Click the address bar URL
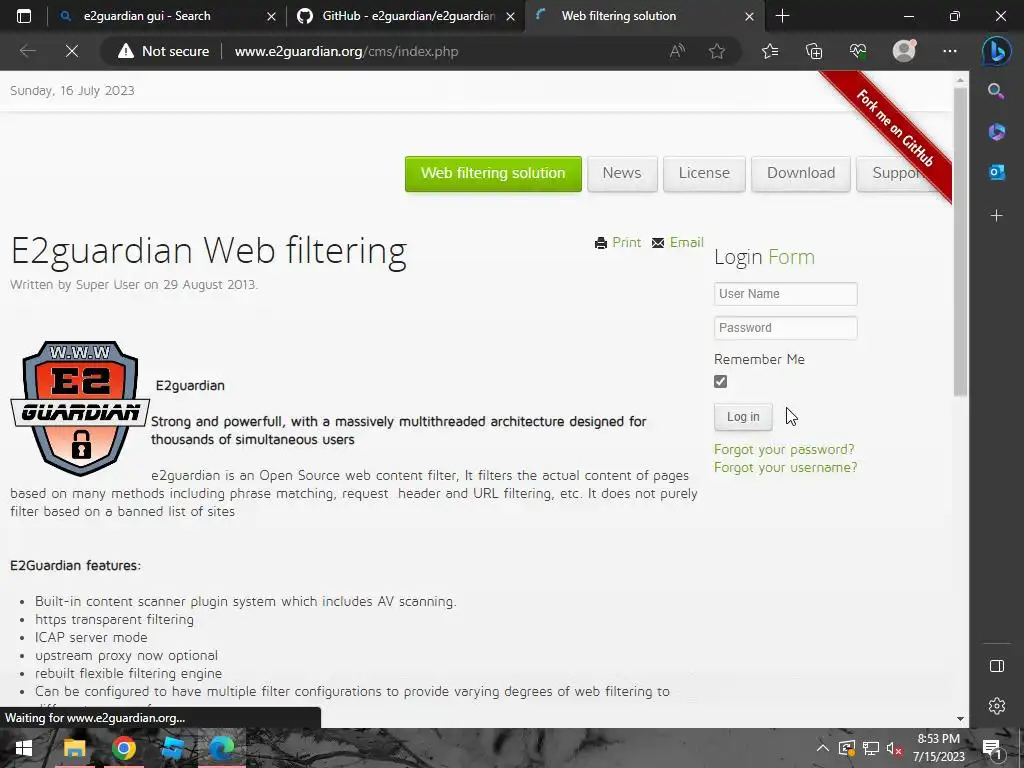 coord(346,51)
